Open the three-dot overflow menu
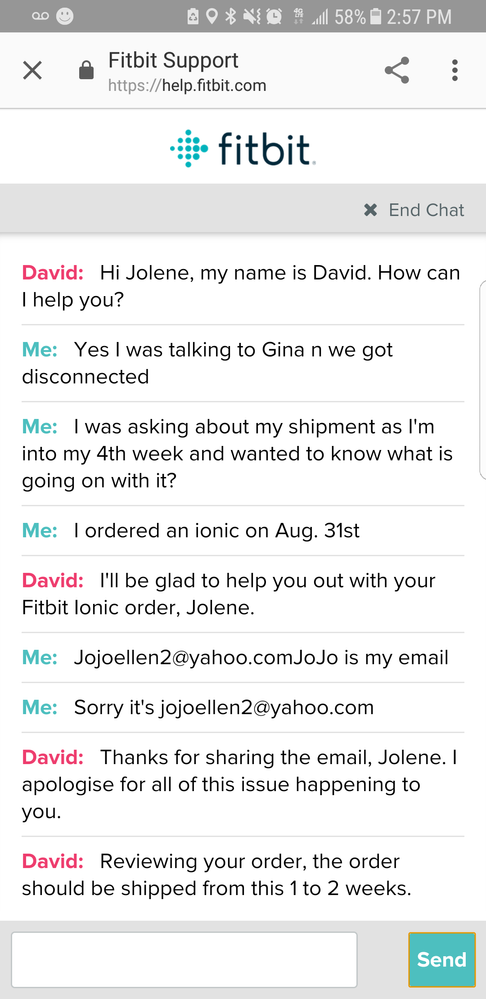Viewport: 486px width, 999px height. coord(454,70)
